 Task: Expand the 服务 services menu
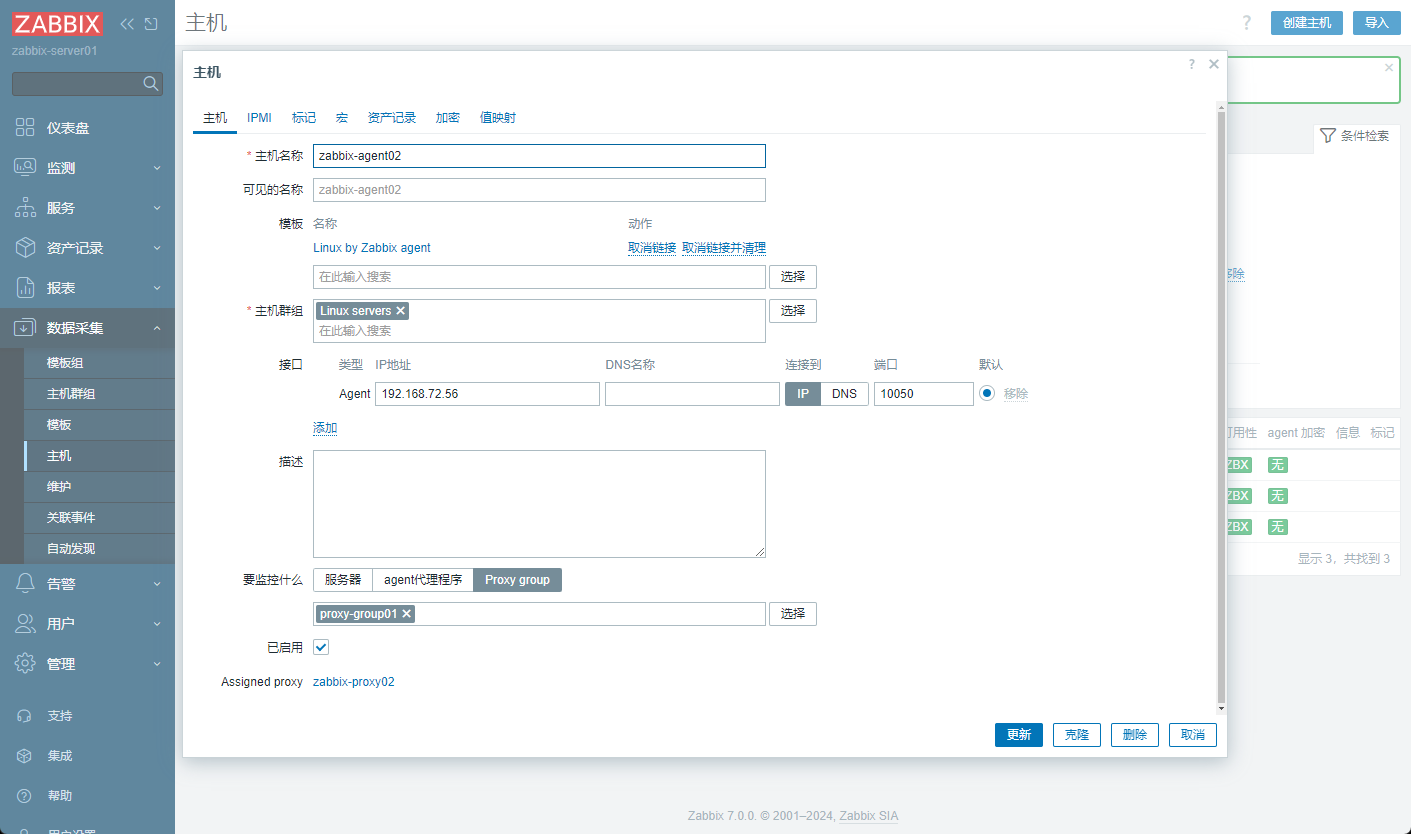[x=60, y=207]
